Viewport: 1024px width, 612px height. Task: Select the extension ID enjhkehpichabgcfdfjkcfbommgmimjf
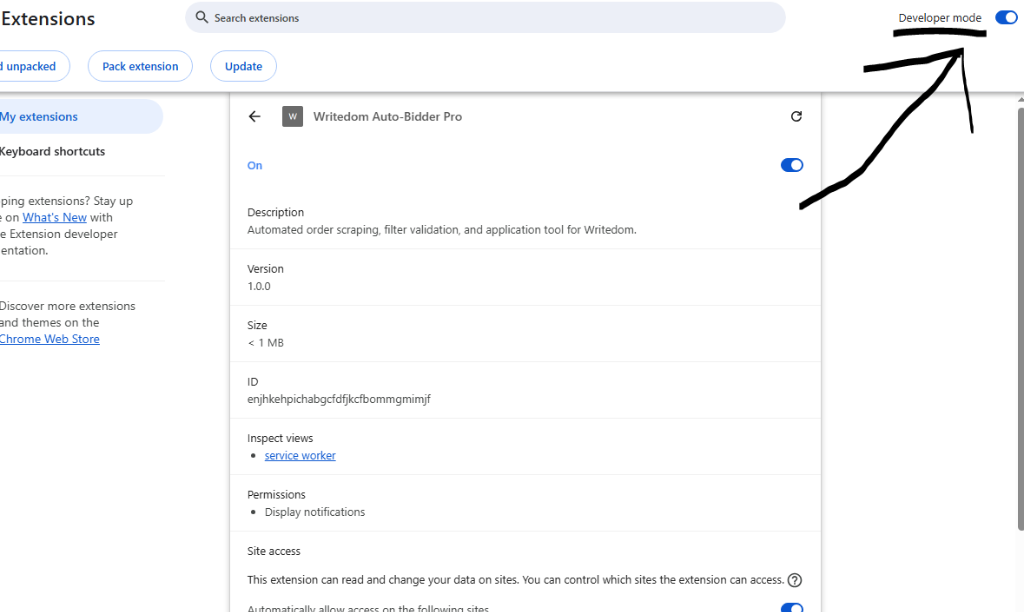tap(338, 399)
